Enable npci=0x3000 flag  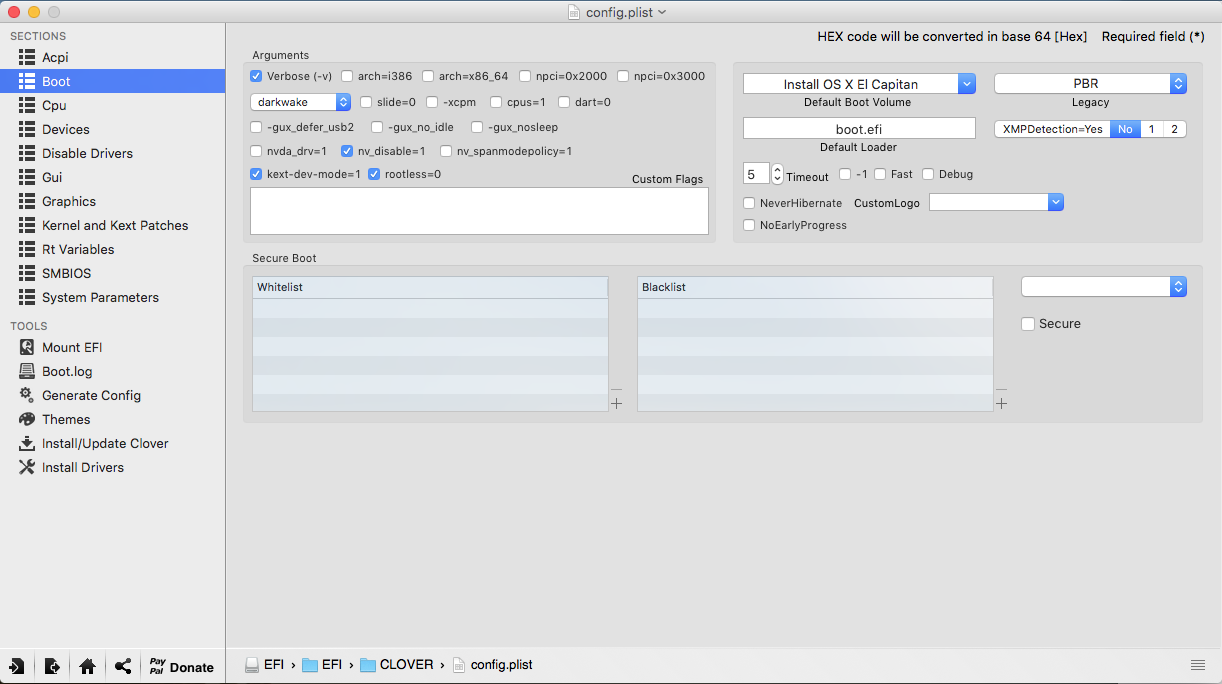[623, 76]
